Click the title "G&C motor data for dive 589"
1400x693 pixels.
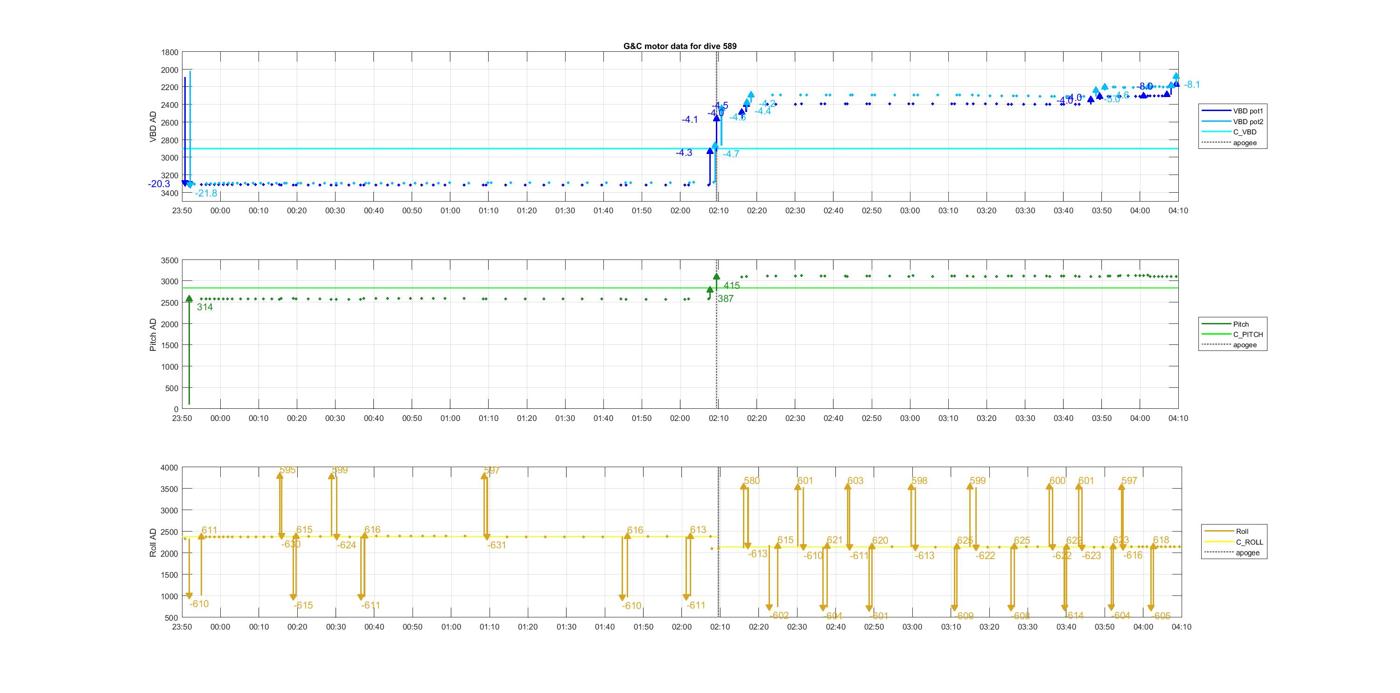[679, 46]
